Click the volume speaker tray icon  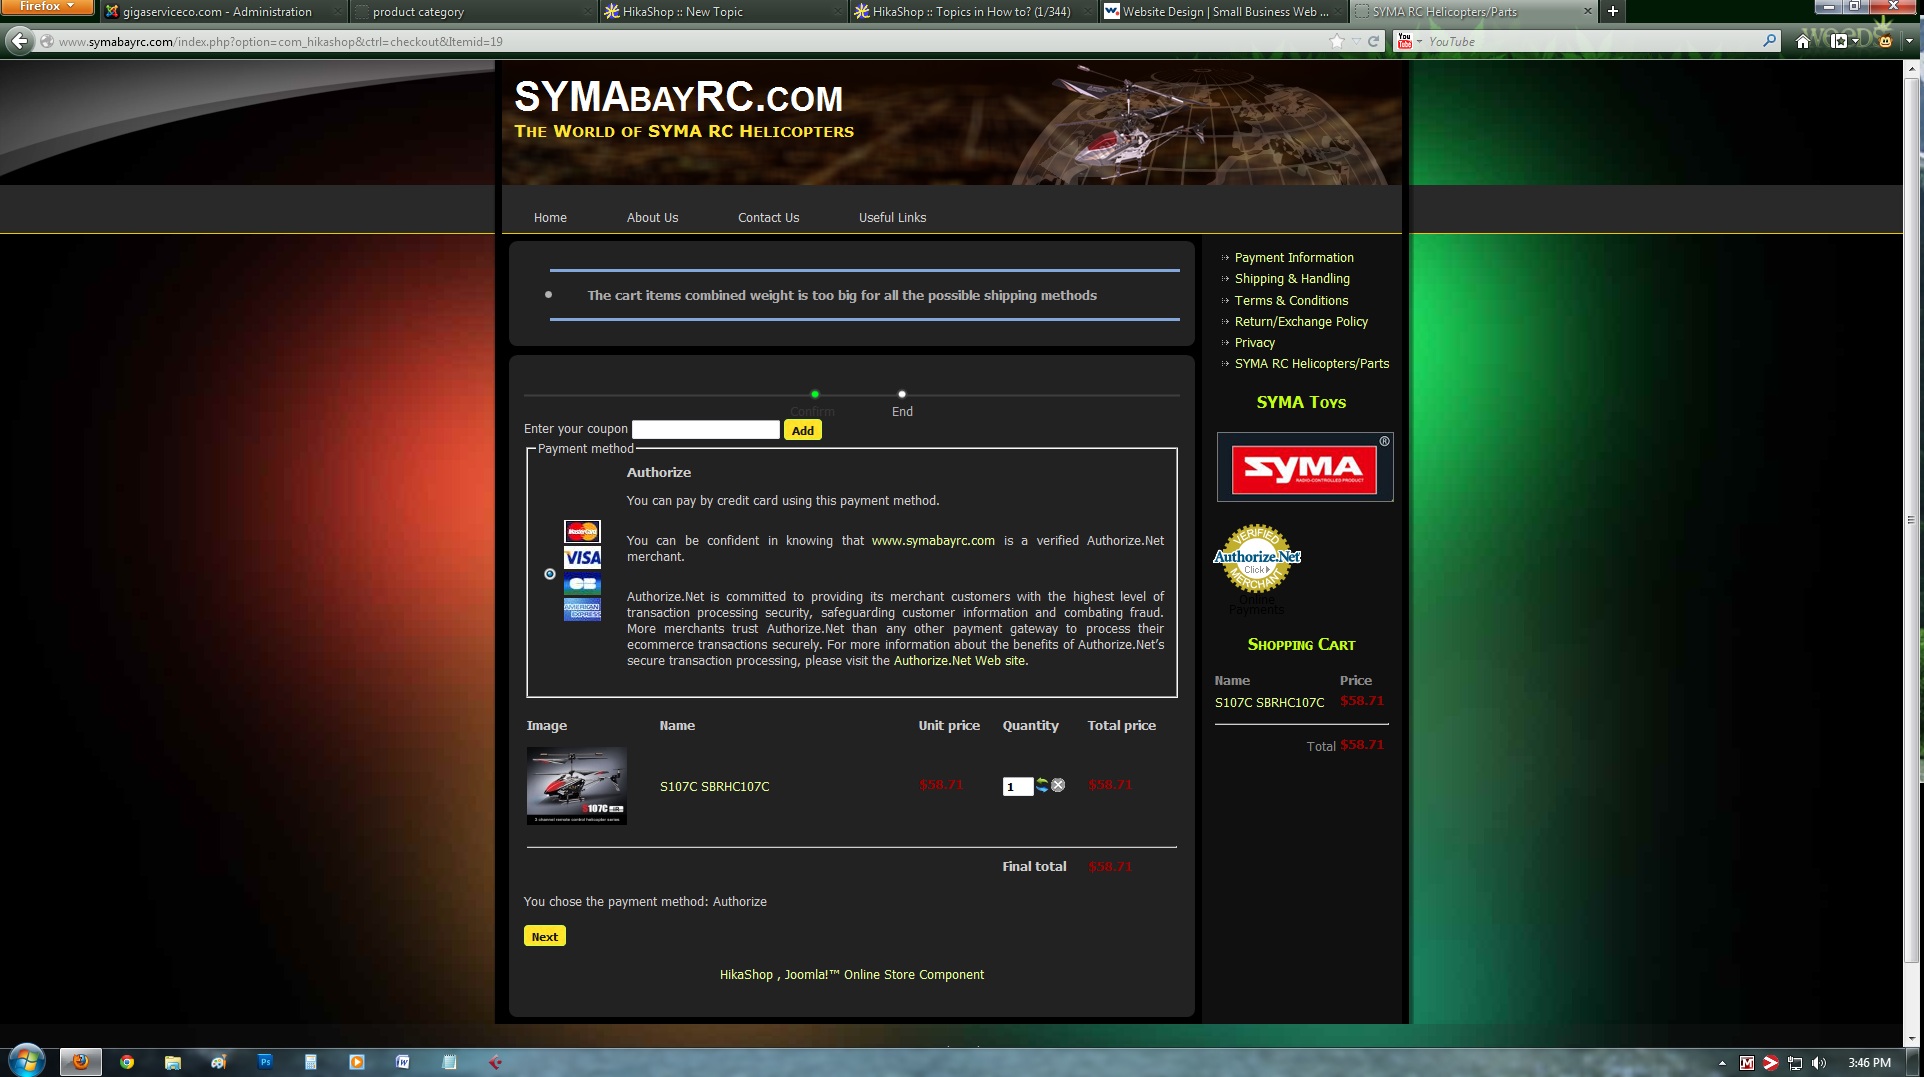1819,1063
